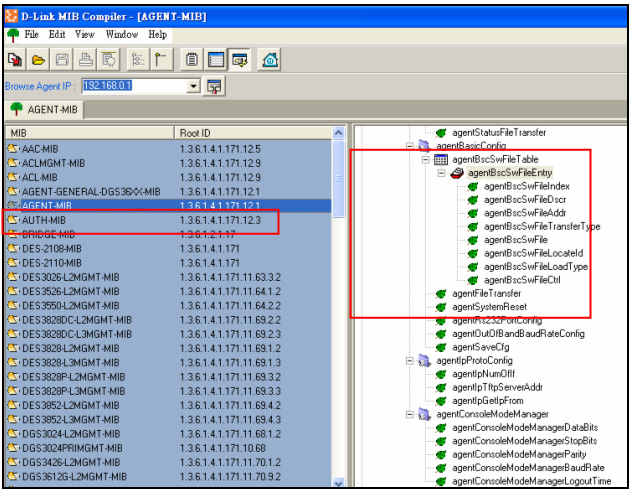Image resolution: width=631 pixels, height=493 pixels.
Task: Click the first compile MIB toolbar icon
Action: (16, 60)
